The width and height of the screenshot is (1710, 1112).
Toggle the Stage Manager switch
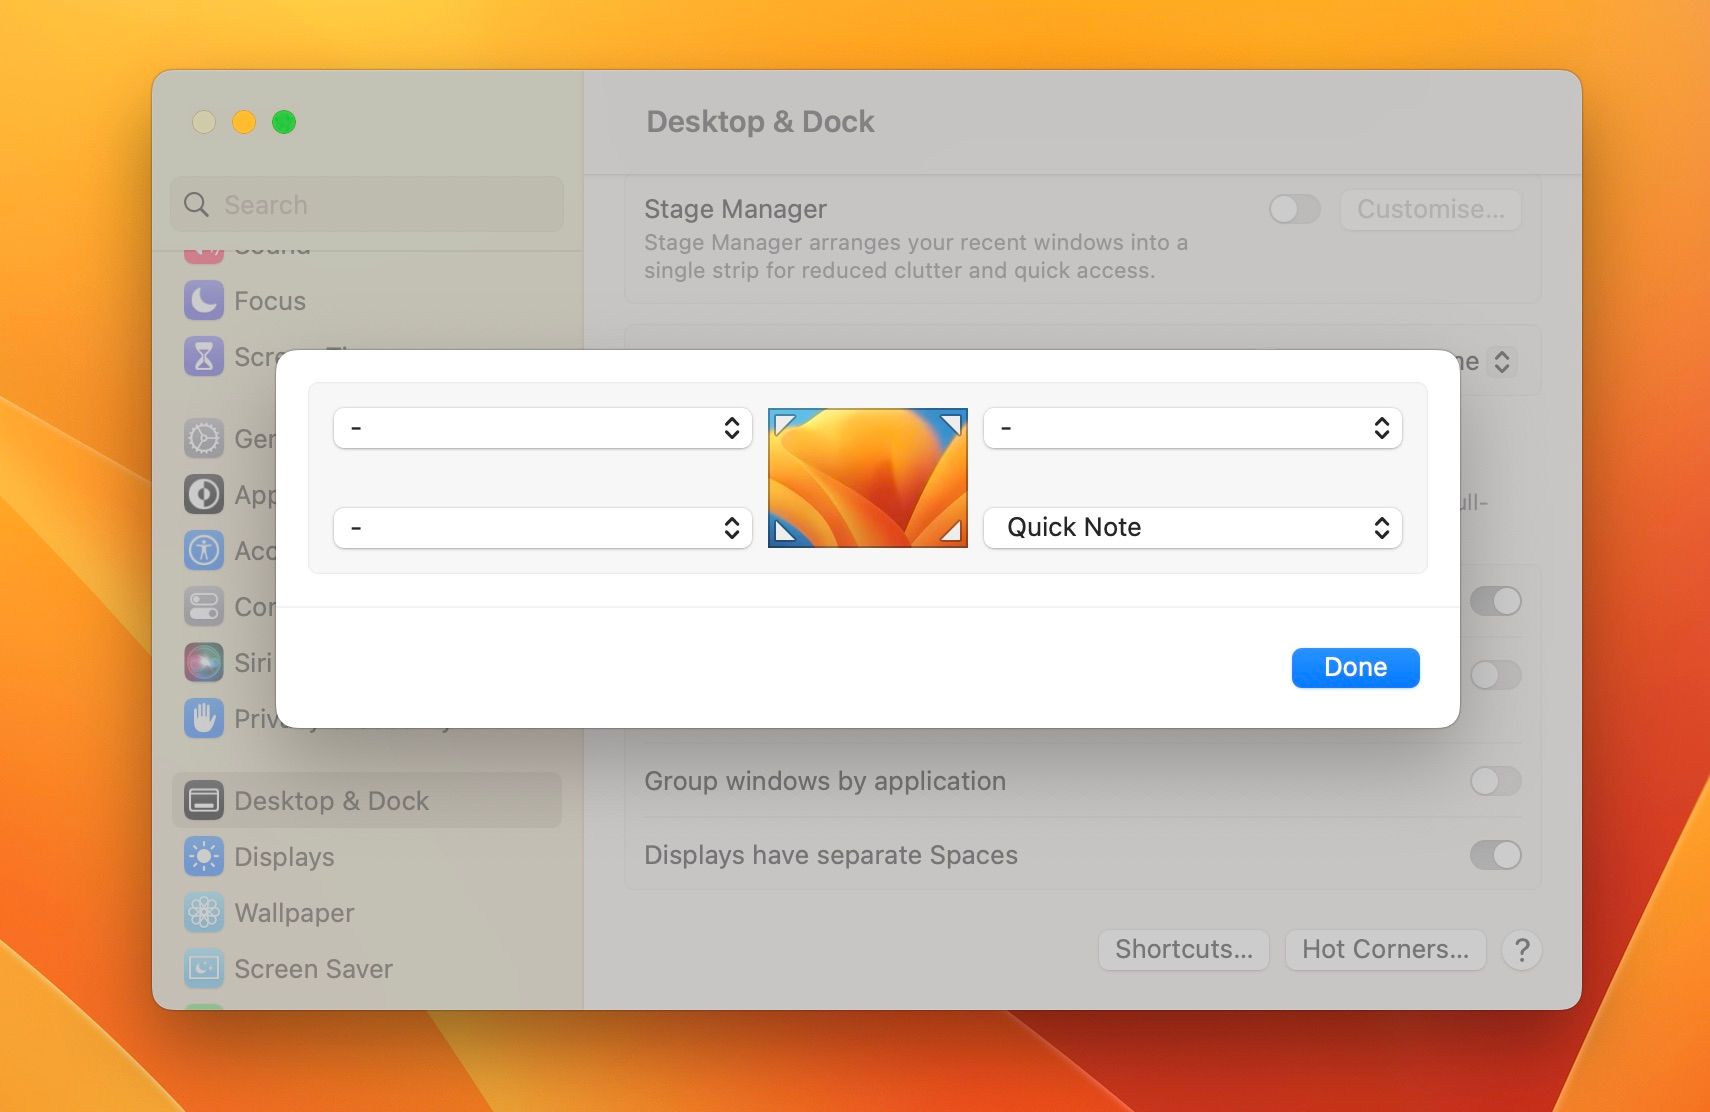point(1294,209)
